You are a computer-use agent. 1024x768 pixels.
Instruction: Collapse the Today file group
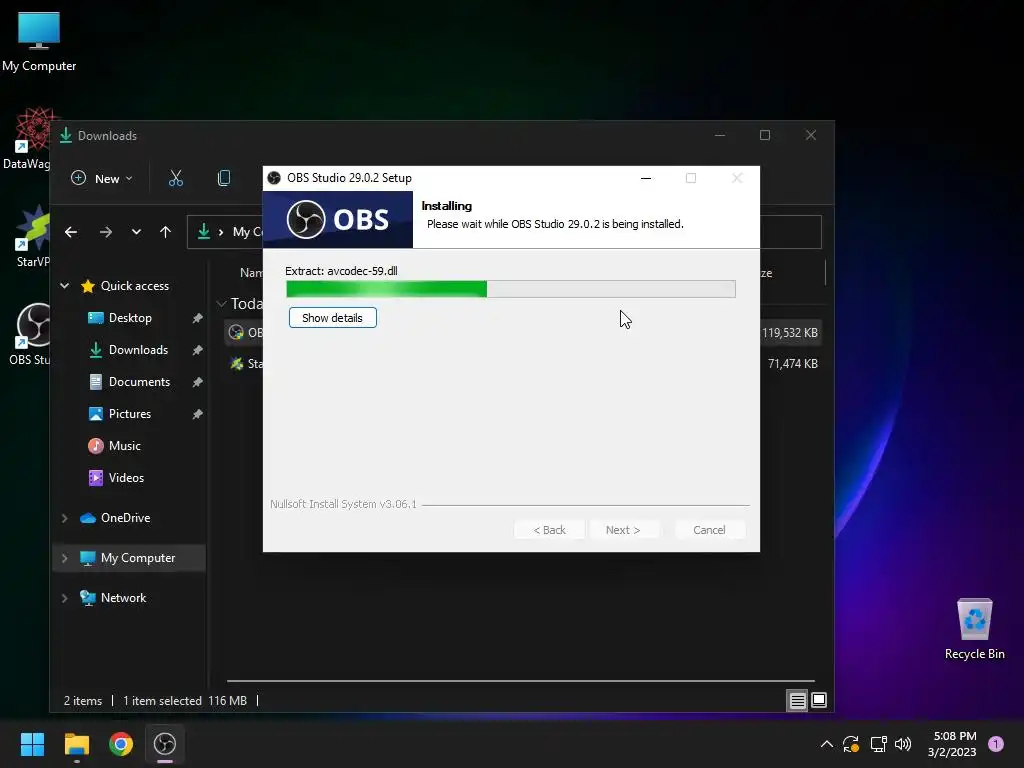point(221,304)
